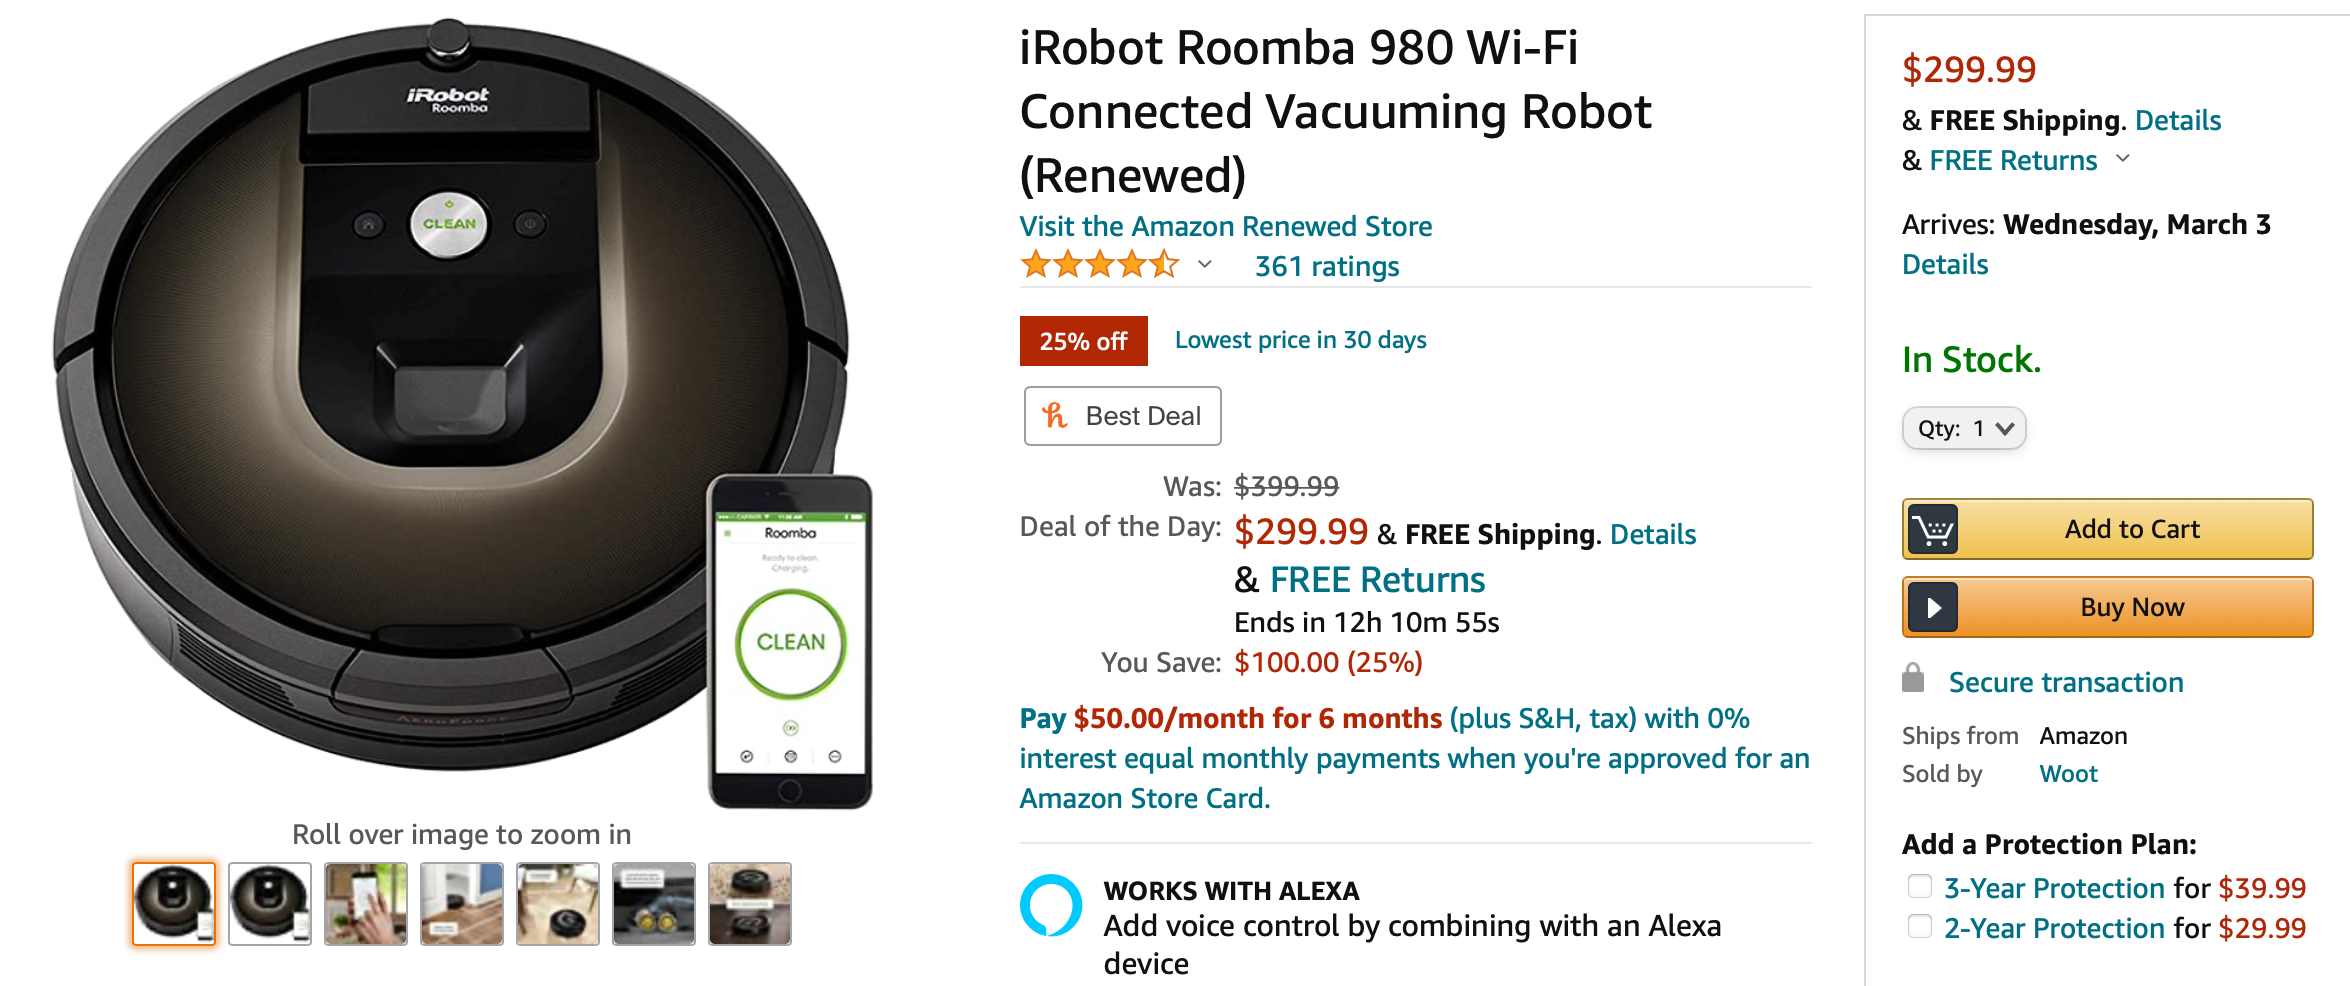Click the Honey Best Deal icon
2350x986 pixels.
[x=1055, y=416]
